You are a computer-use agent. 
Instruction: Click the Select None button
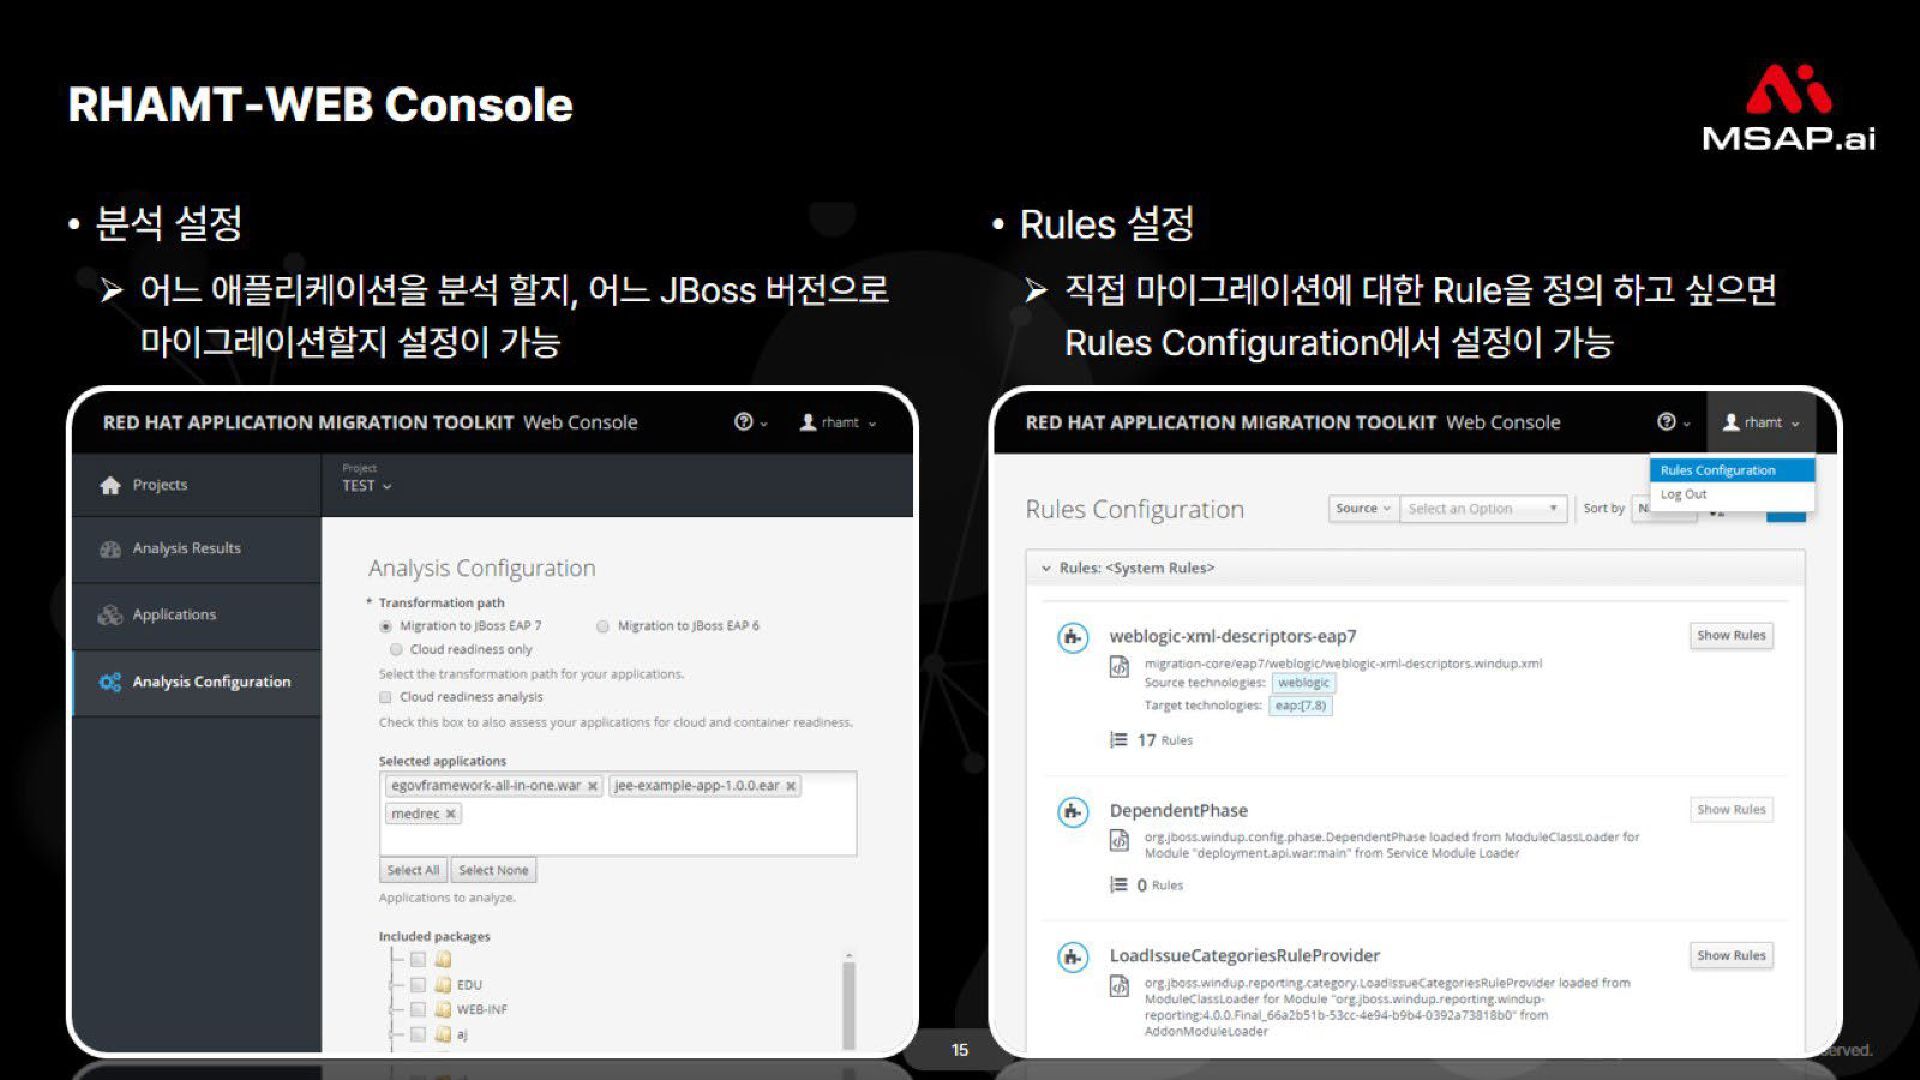493,870
